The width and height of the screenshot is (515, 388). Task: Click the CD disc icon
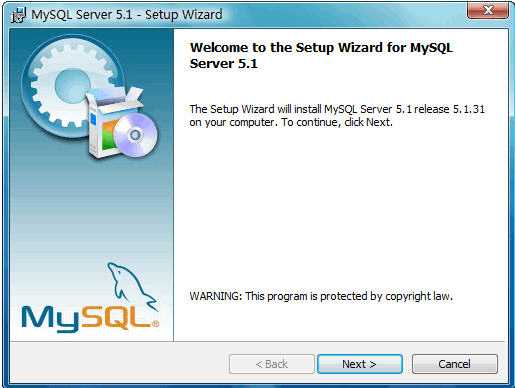tap(136, 135)
